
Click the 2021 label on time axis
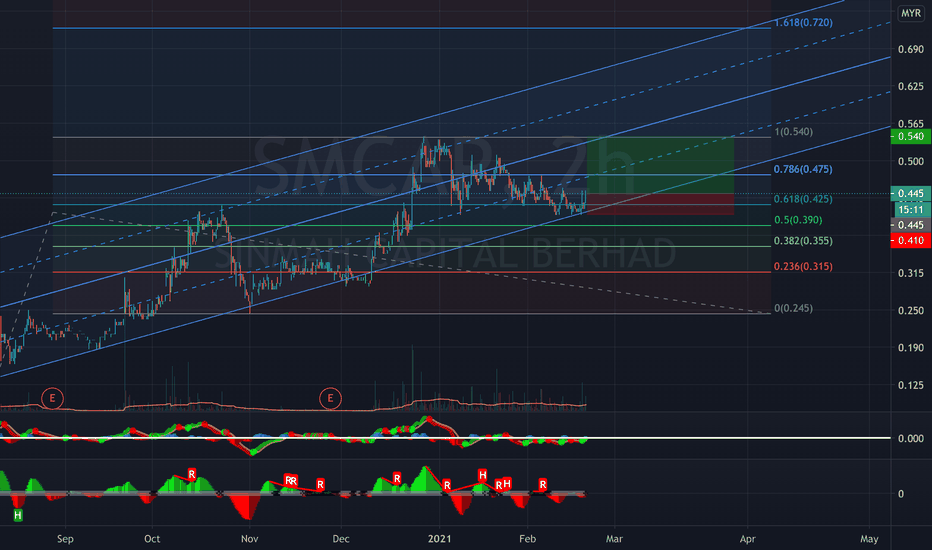coord(439,539)
